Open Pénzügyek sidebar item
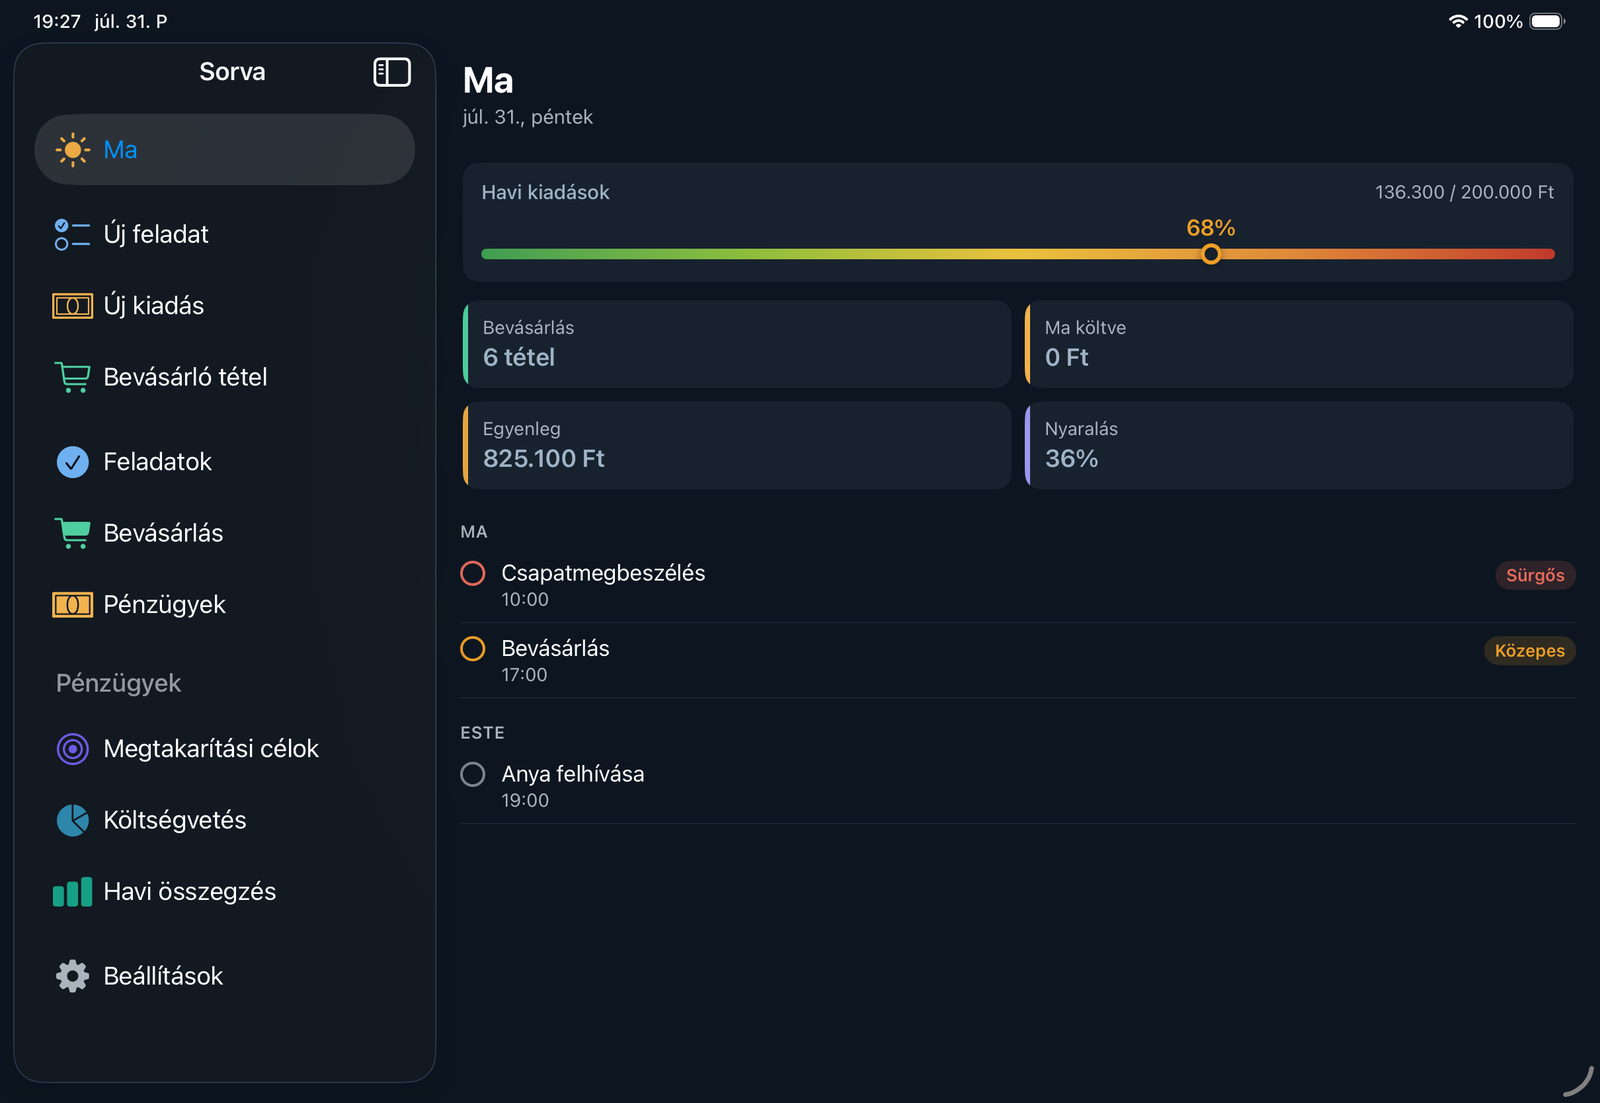1600x1103 pixels. pyautogui.click(x=224, y=605)
